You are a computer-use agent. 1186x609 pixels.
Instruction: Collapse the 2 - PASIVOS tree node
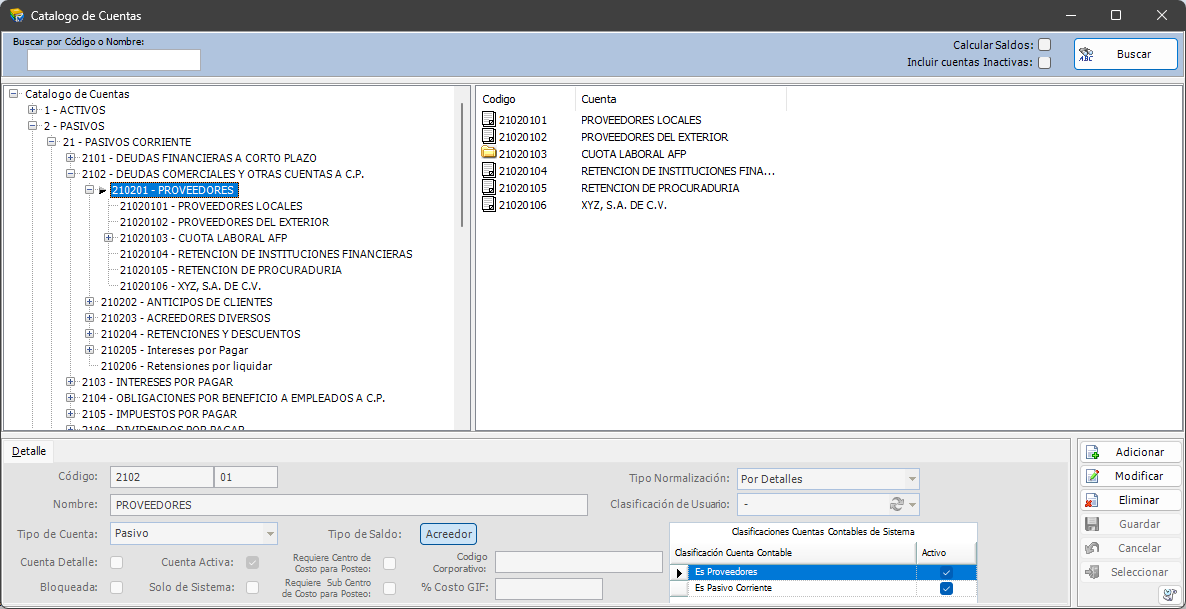tap(34, 126)
